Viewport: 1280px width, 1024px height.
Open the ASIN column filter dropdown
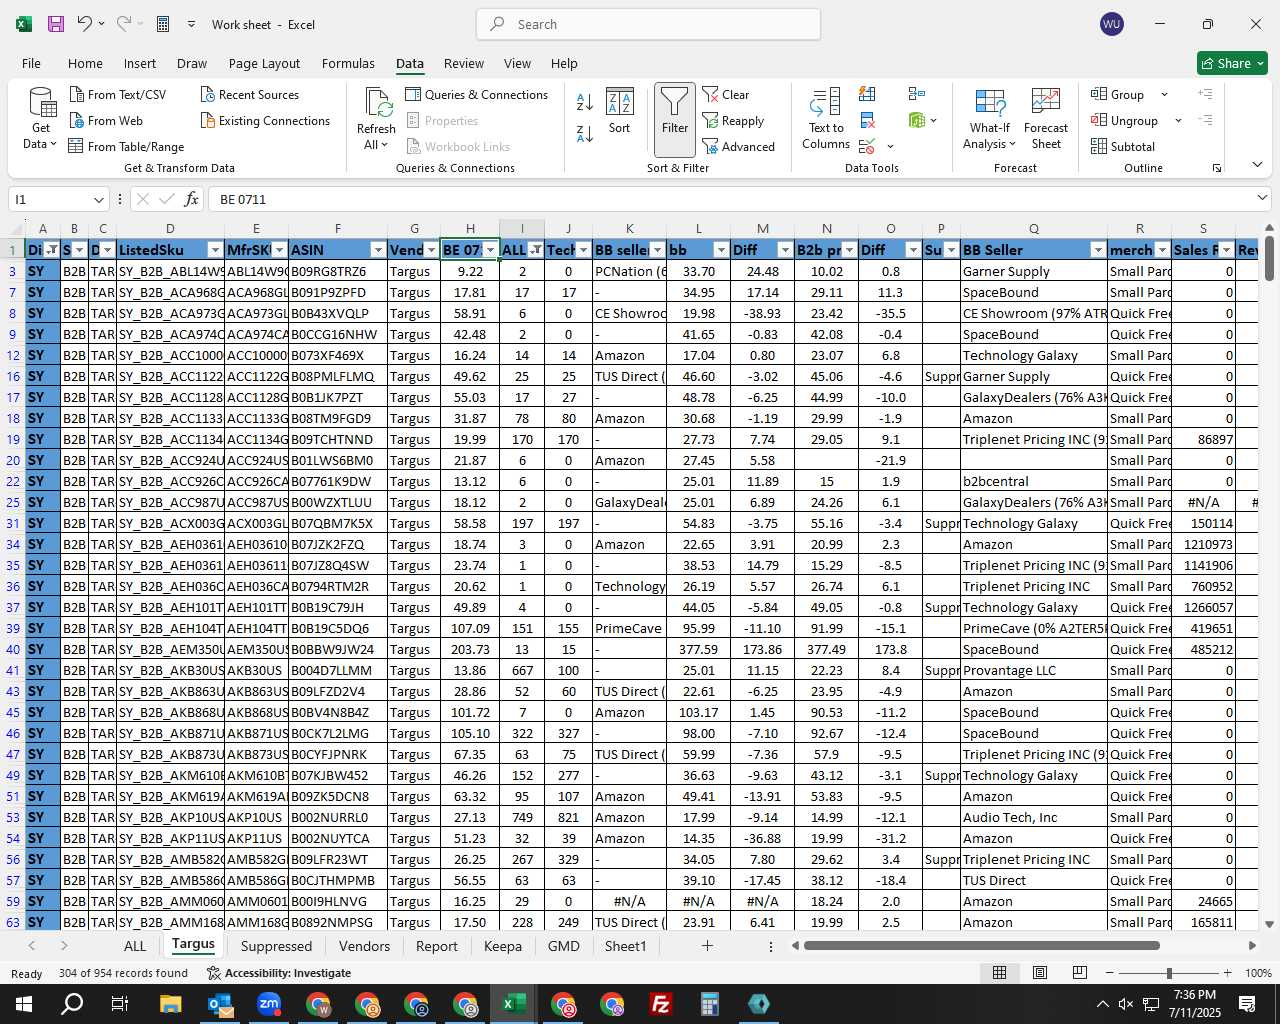pyautogui.click(x=378, y=250)
